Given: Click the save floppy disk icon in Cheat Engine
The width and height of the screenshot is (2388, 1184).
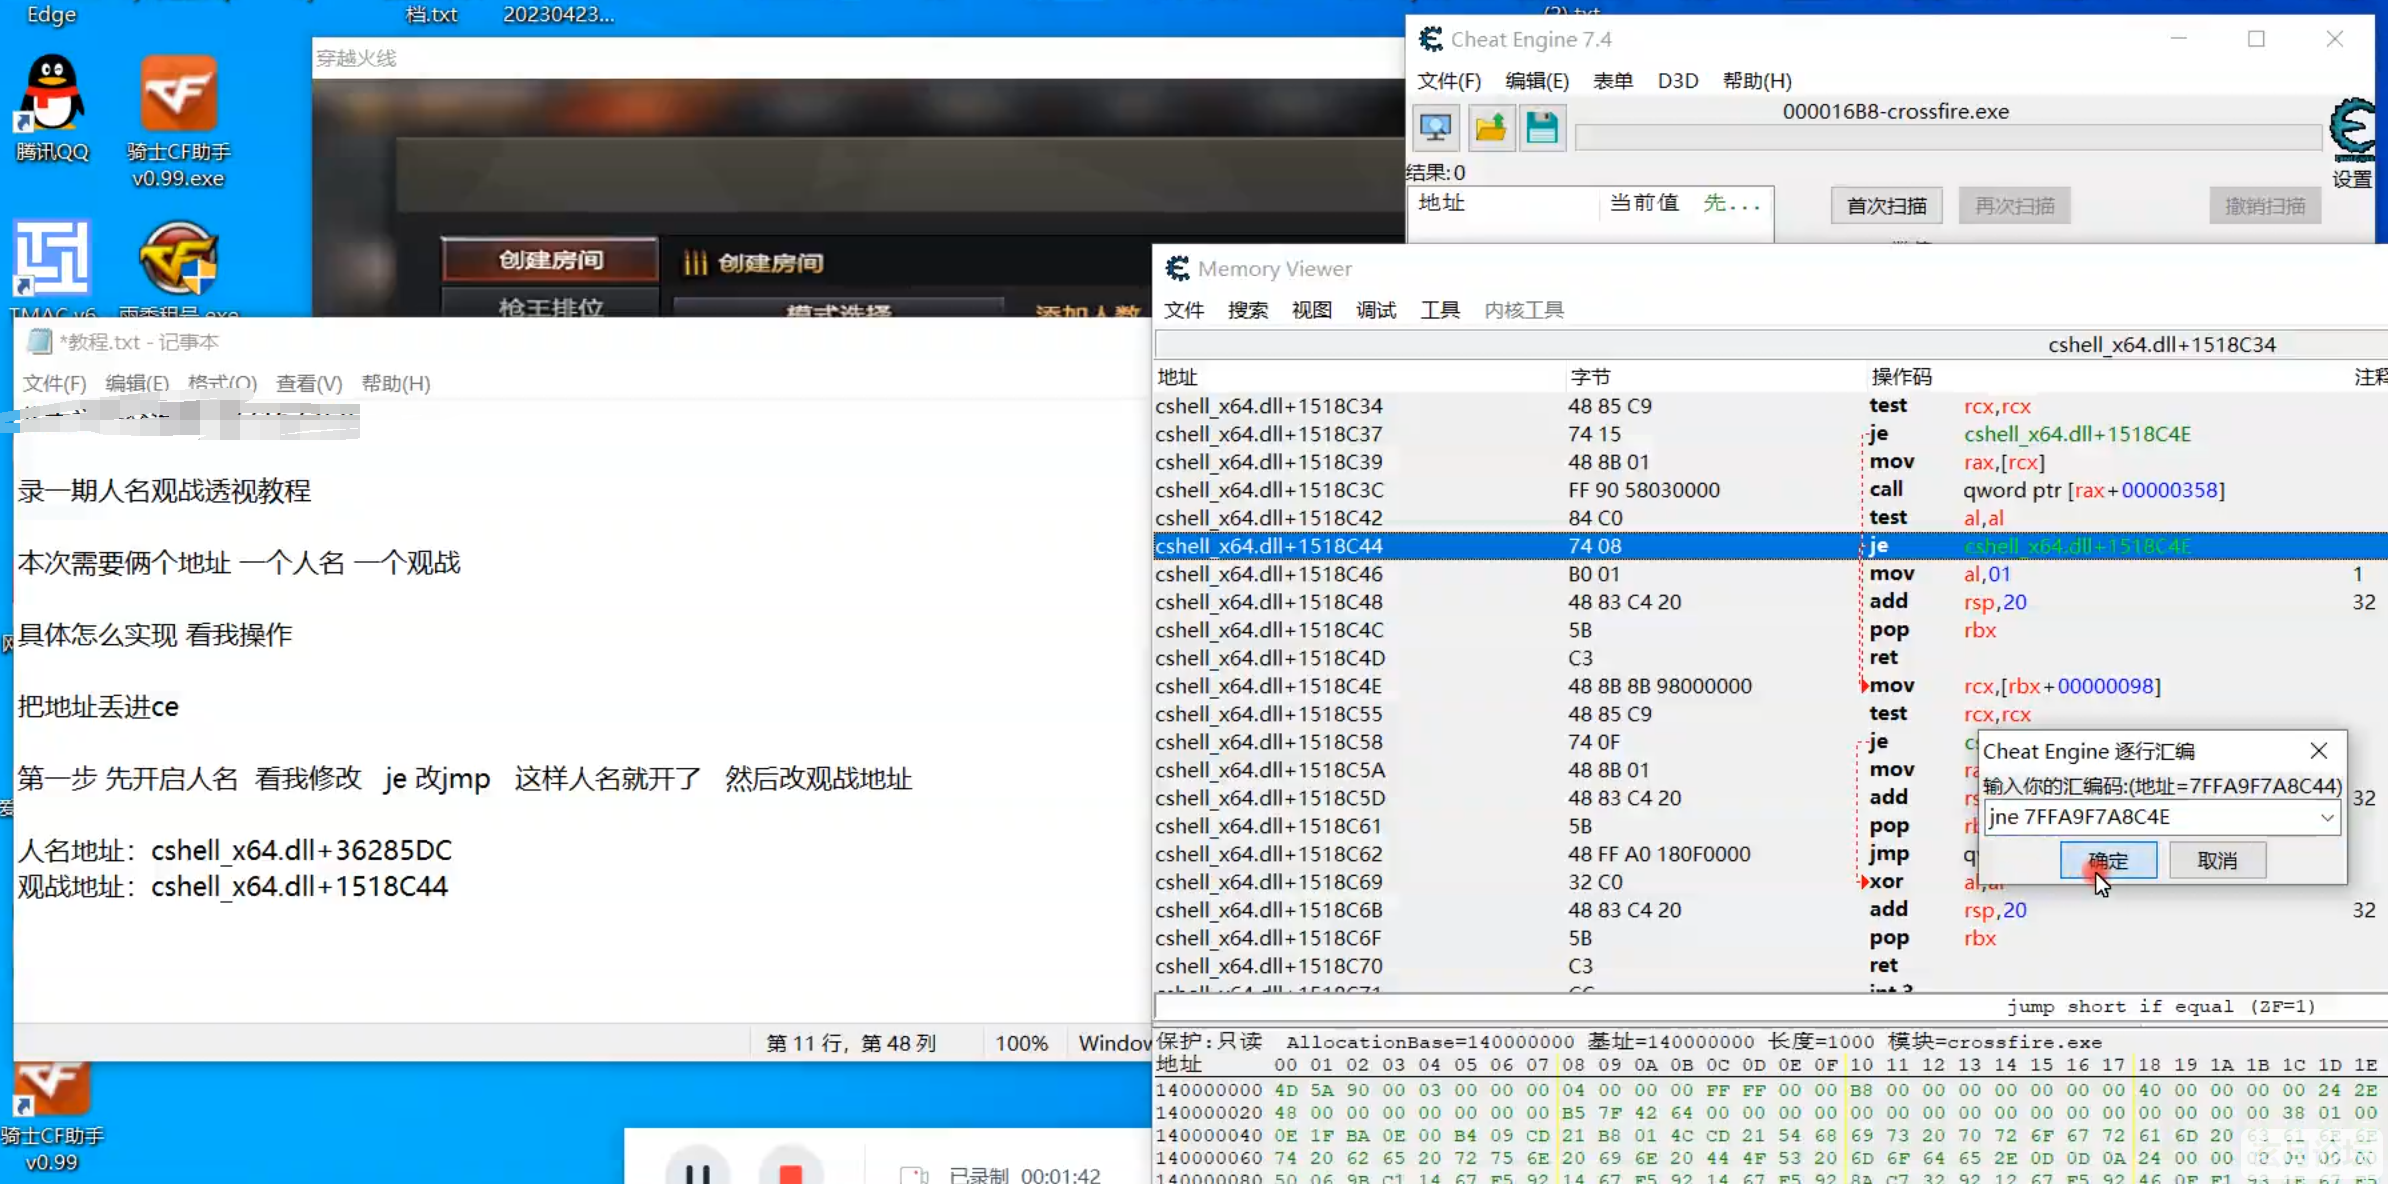Looking at the screenshot, I should (1542, 128).
